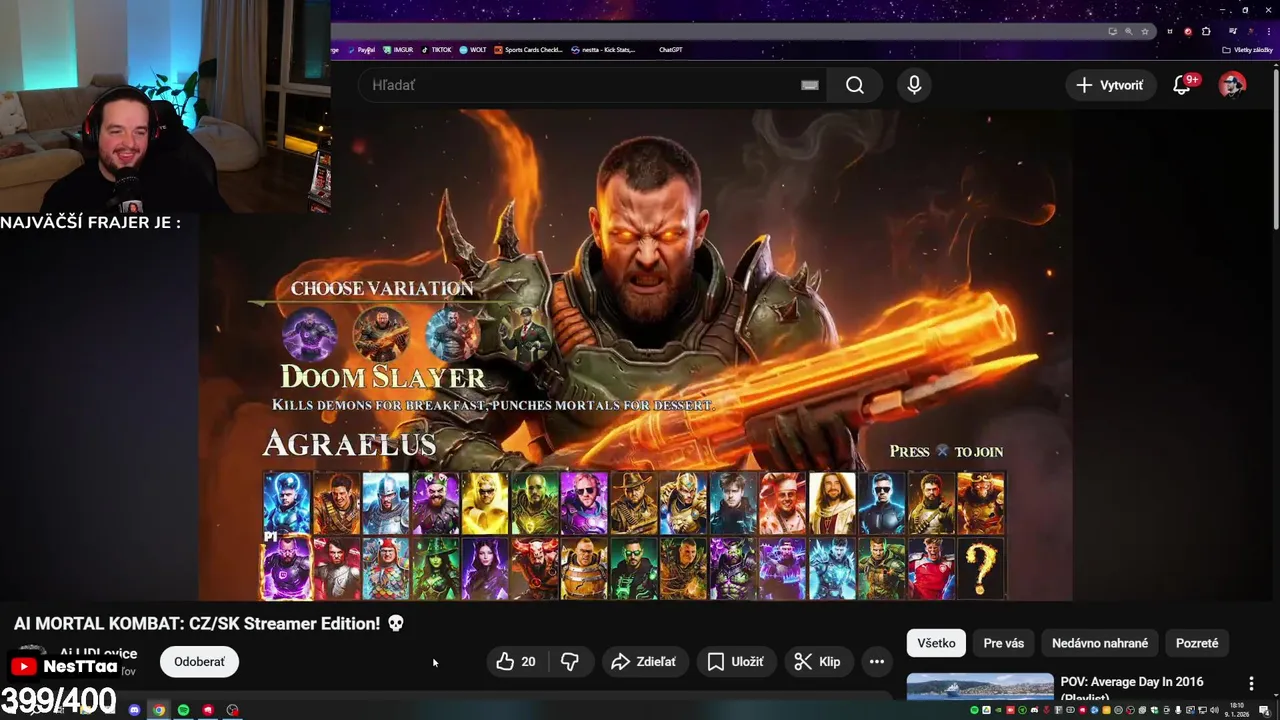Open more actions three-dot menu under video
Screen dimensions: 1280x720
pyautogui.click(x=876, y=661)
